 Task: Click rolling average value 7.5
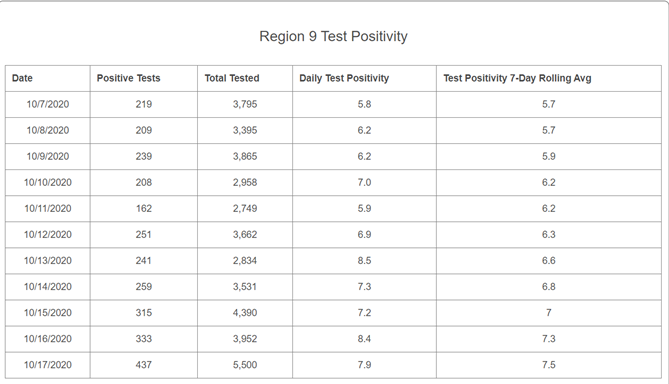tap(549, 365)
